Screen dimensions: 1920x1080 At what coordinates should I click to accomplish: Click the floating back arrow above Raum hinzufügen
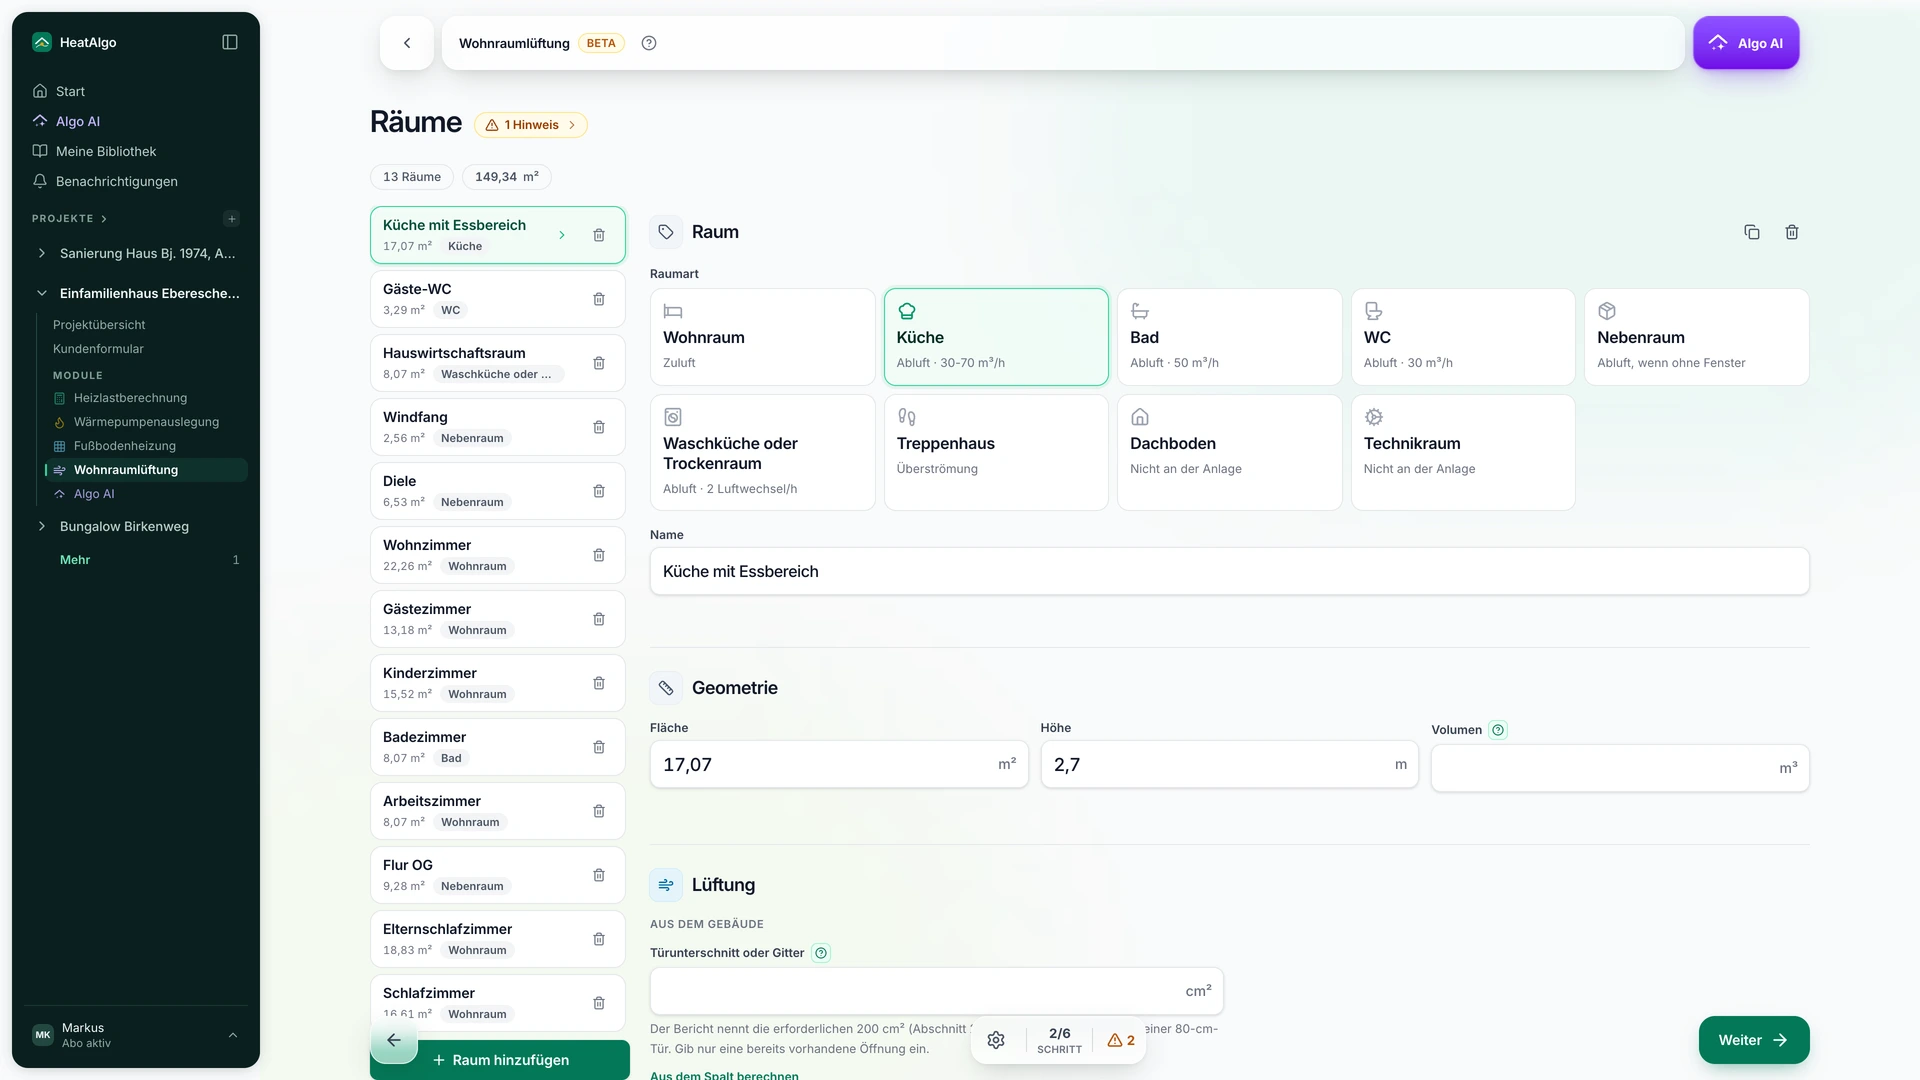pyautogui.click(x=394, y=1040)
